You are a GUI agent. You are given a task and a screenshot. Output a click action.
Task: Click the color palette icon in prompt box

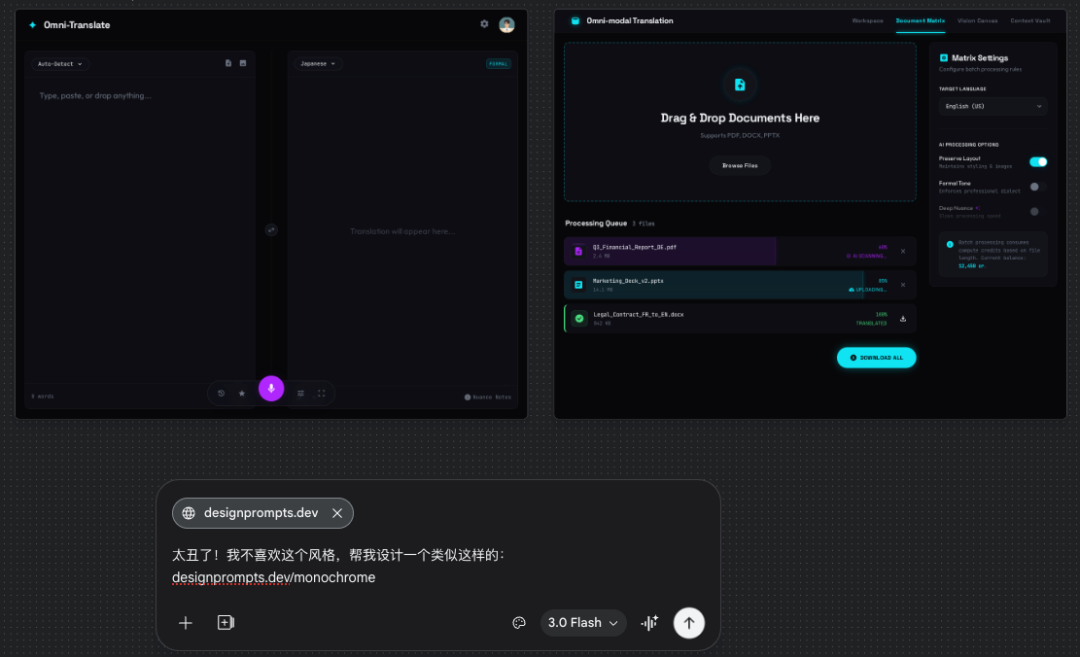tap(519, 623)
